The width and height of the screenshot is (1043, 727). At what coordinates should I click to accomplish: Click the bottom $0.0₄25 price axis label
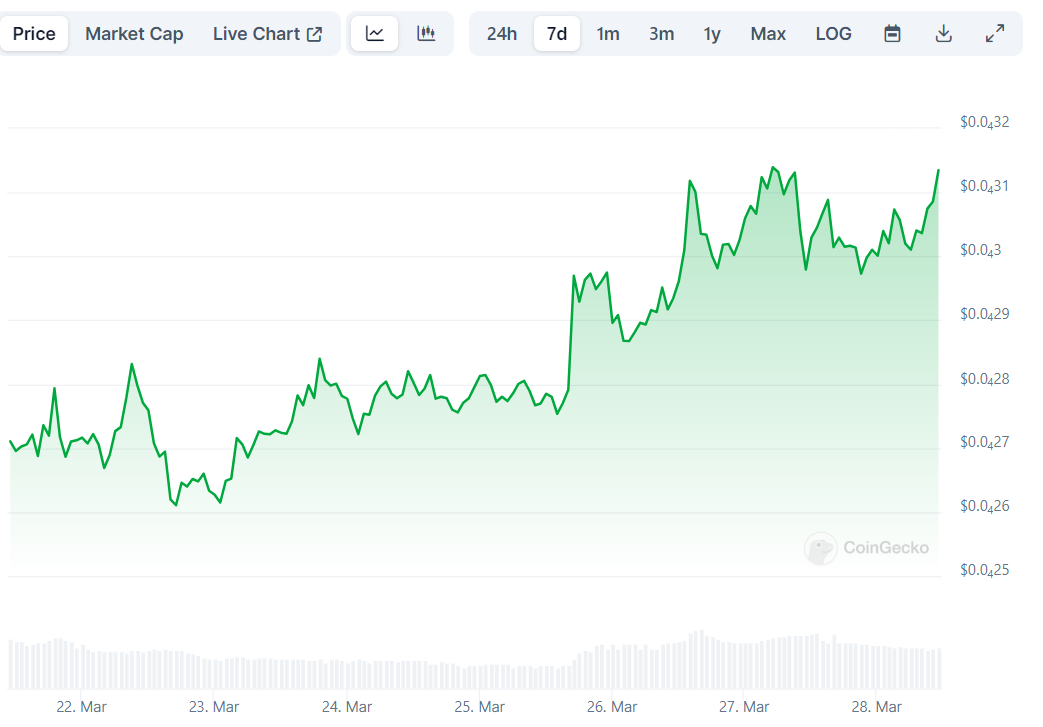pyautogui.click(x=984, y=570)
